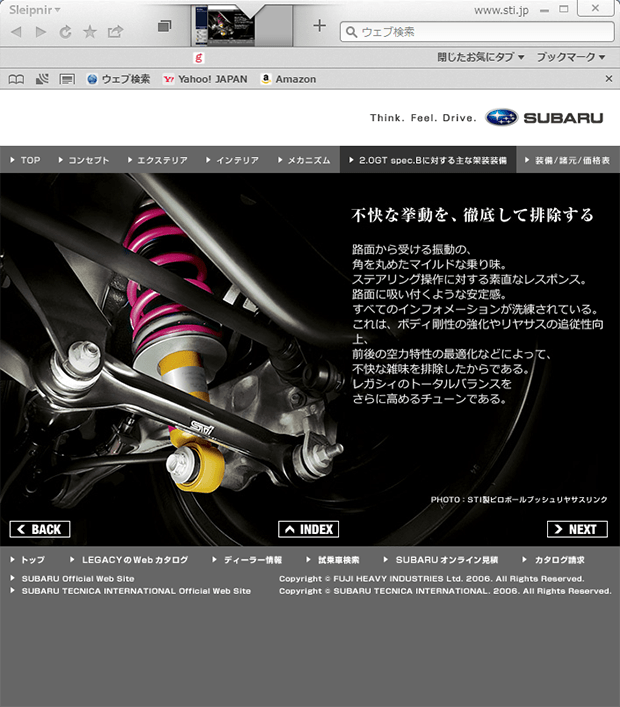Screen dimensions: 620x707
Task: Open the Amazon bookmark
Action: point(289,79)
